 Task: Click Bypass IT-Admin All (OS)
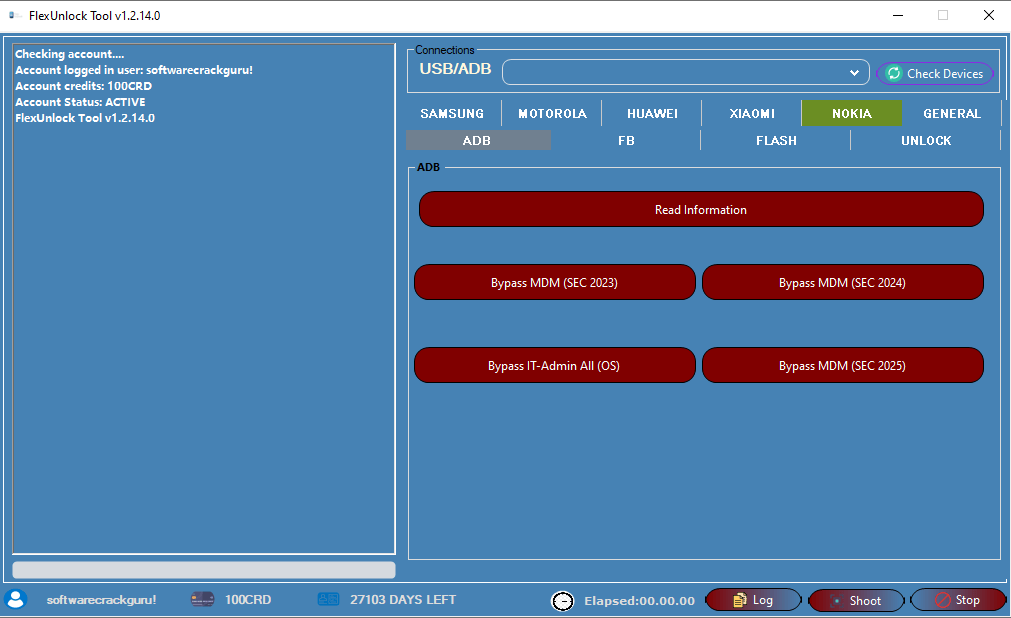554,365
